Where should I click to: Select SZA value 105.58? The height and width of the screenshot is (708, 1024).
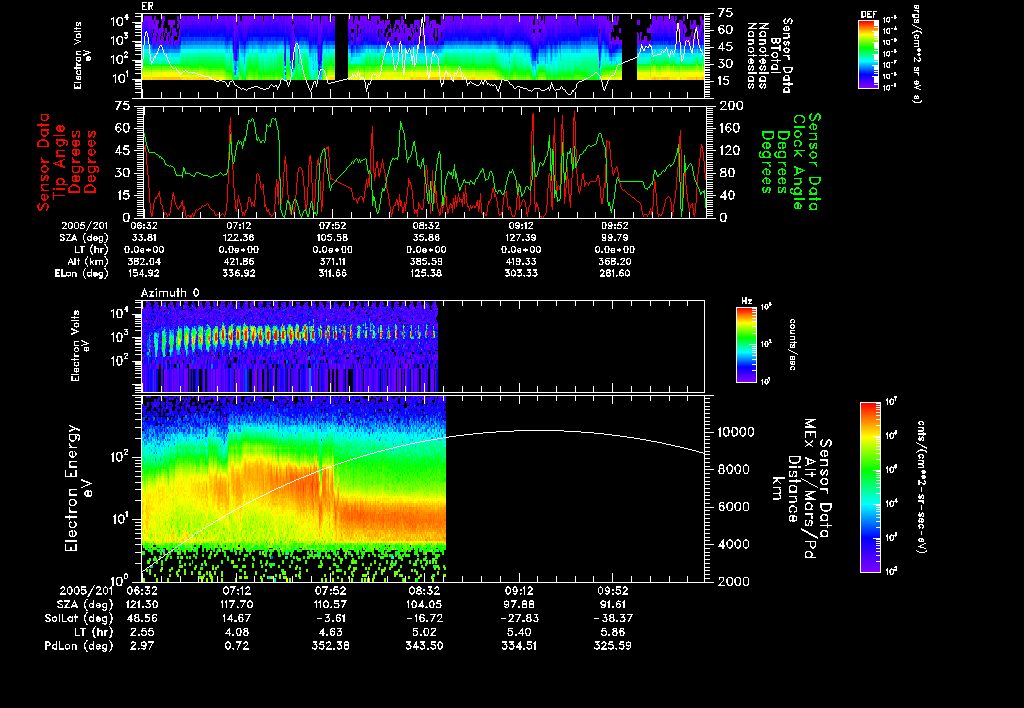click(332, 238)
